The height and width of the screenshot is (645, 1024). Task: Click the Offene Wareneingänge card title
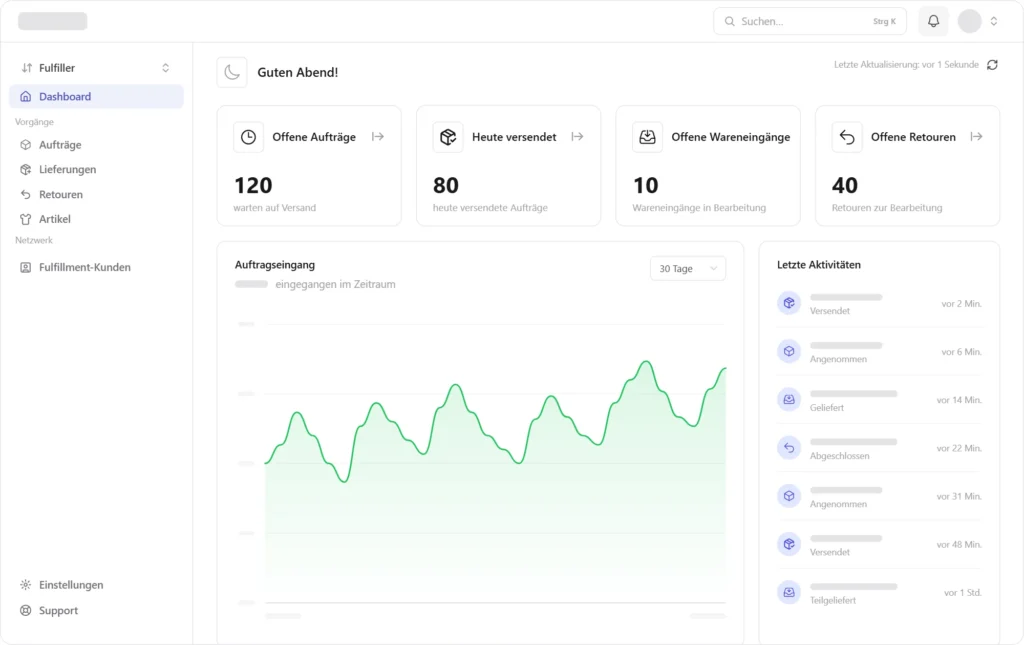(731, 137)
